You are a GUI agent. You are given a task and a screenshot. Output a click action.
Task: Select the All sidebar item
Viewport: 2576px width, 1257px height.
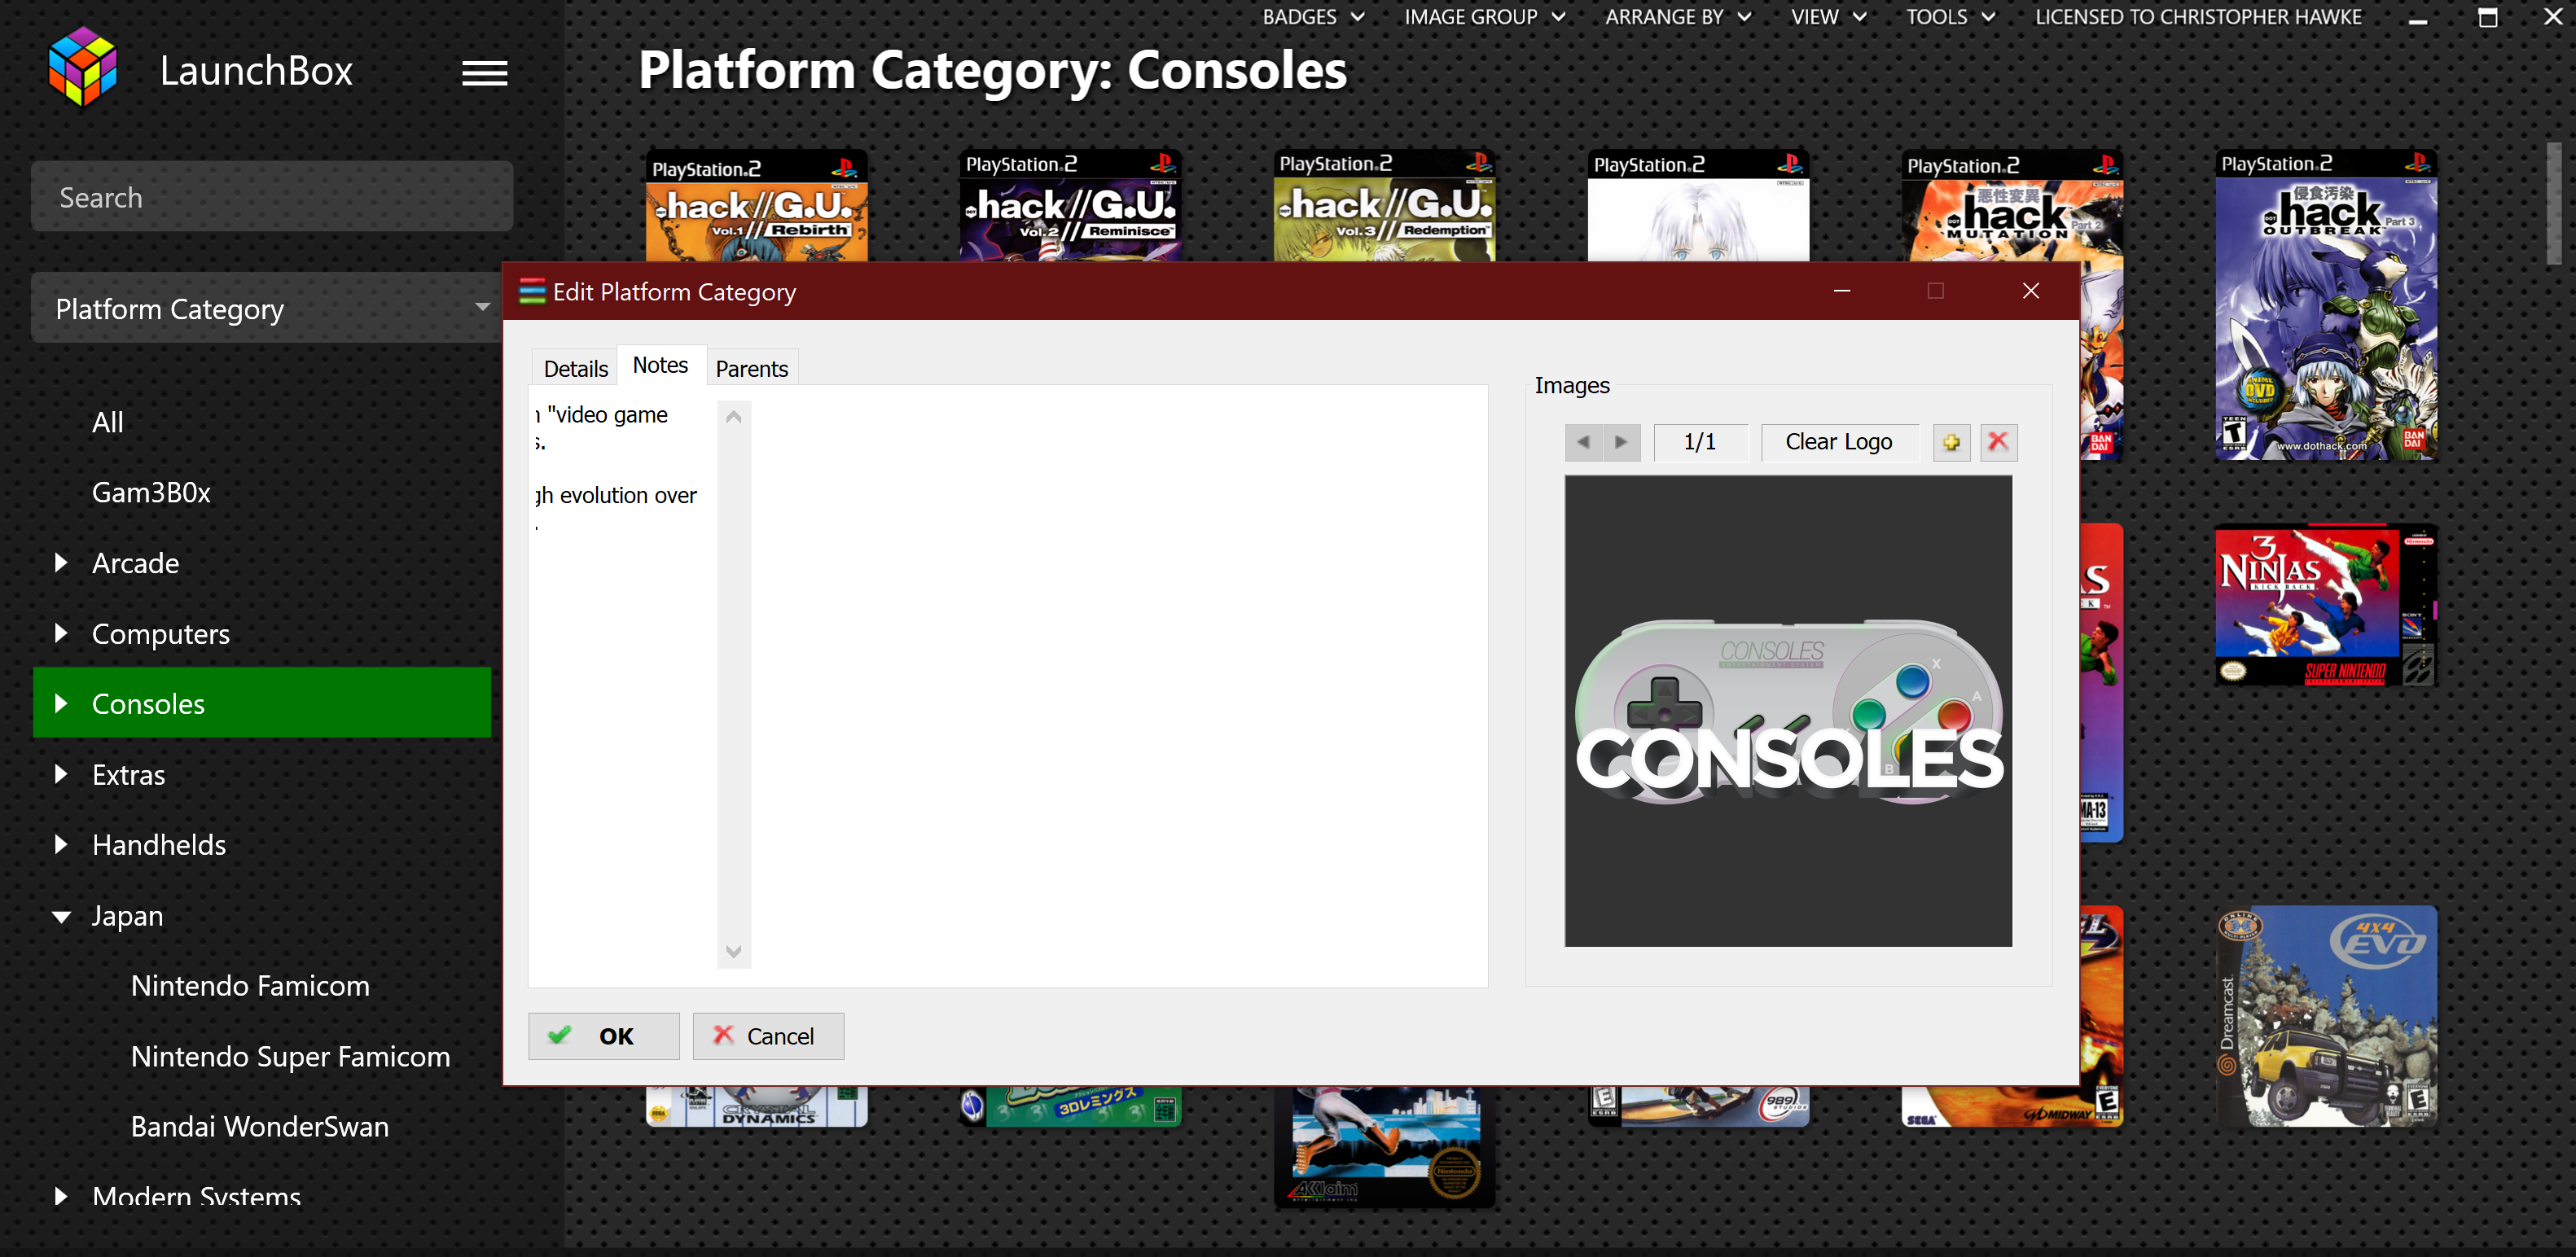(x=108, y=422)
